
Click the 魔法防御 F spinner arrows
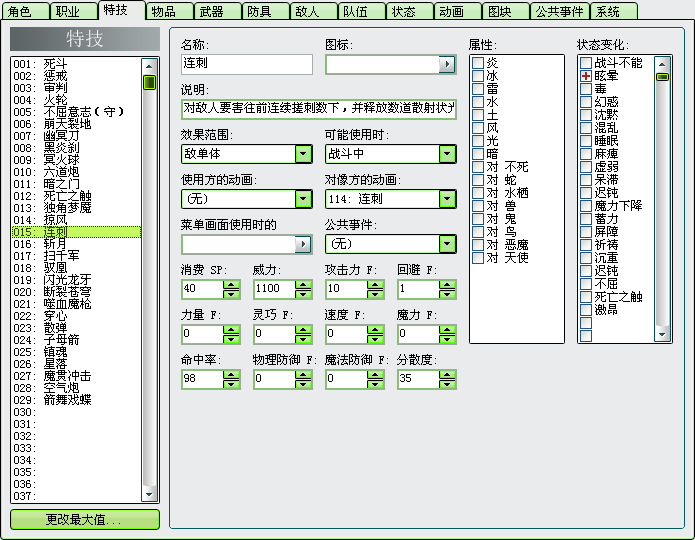click(x=375, y=379)
